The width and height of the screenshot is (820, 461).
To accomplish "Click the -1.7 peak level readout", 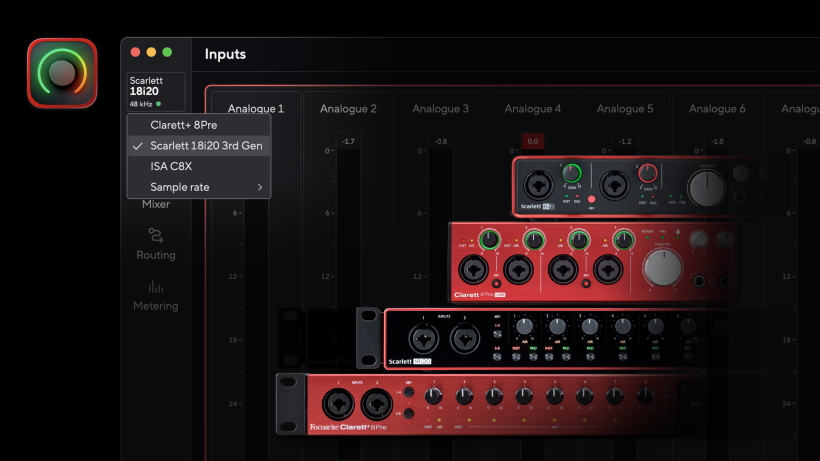I will [x=348, y=141].
